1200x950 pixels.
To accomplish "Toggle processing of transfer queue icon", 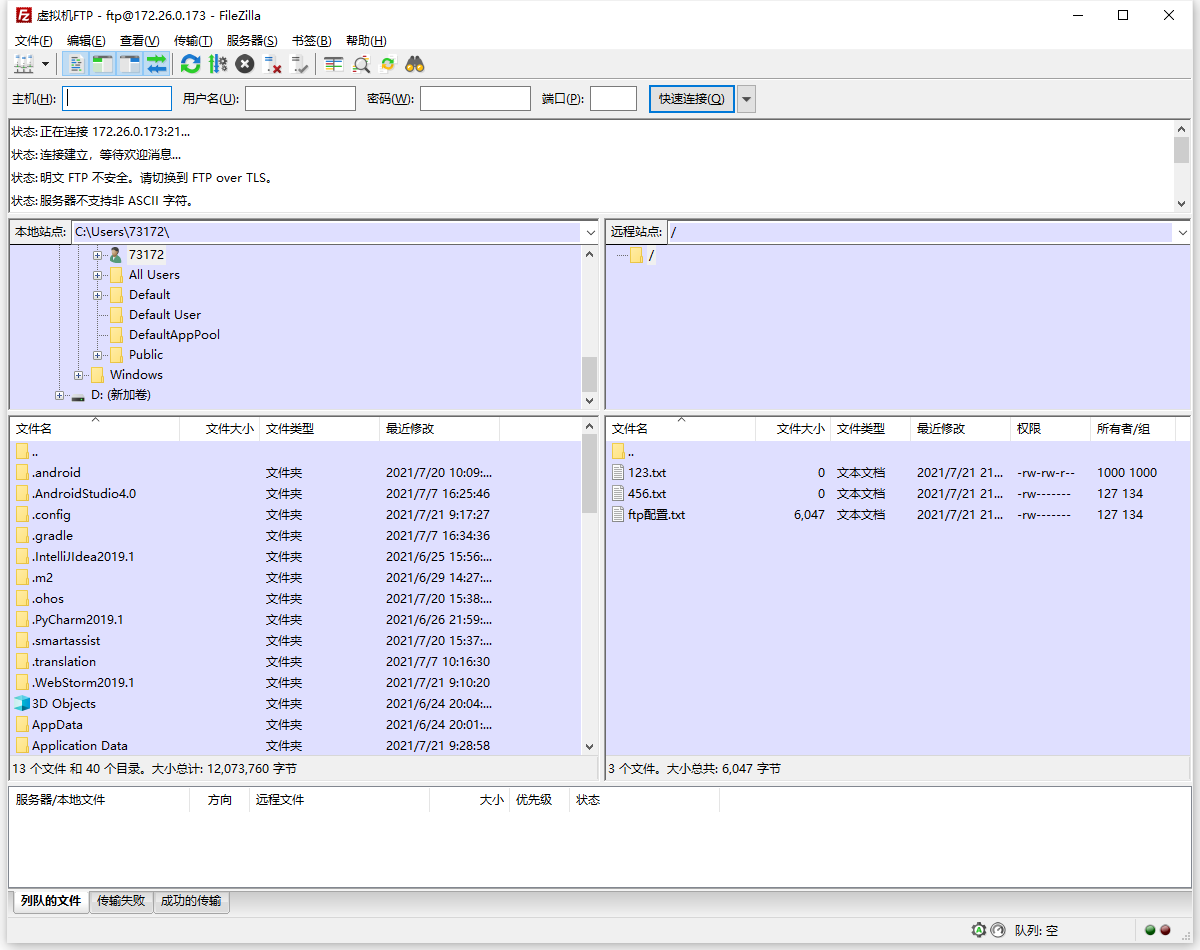I will (217, 64).
